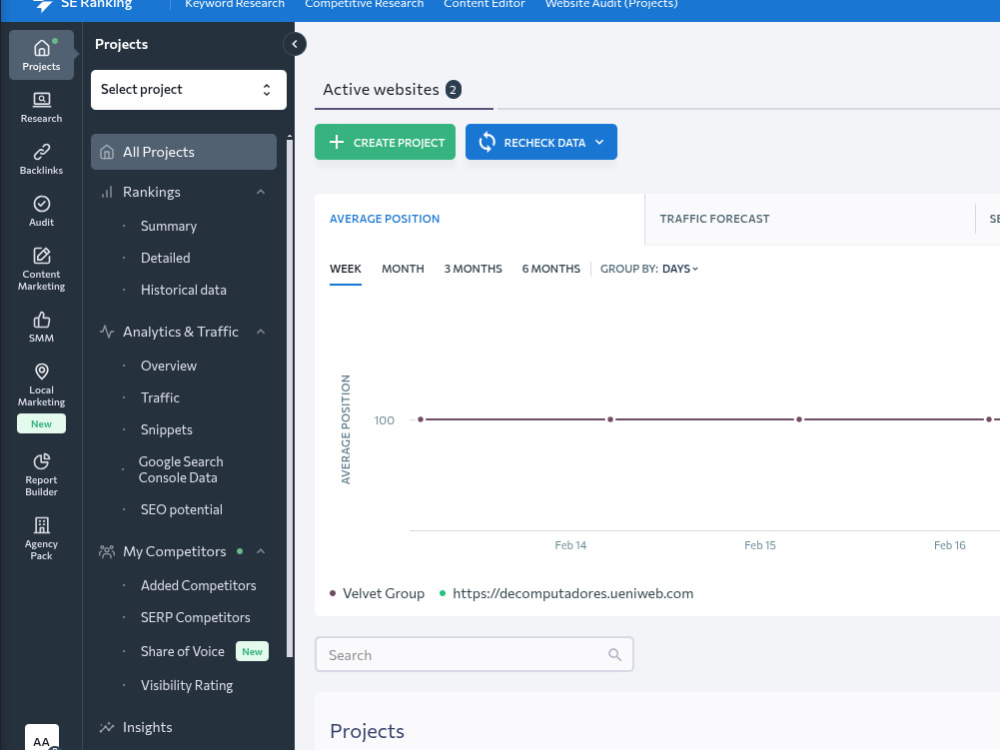The height and width of the screenshot is (750, 1000).
Task: Select the Week time range
Action: 345,268
